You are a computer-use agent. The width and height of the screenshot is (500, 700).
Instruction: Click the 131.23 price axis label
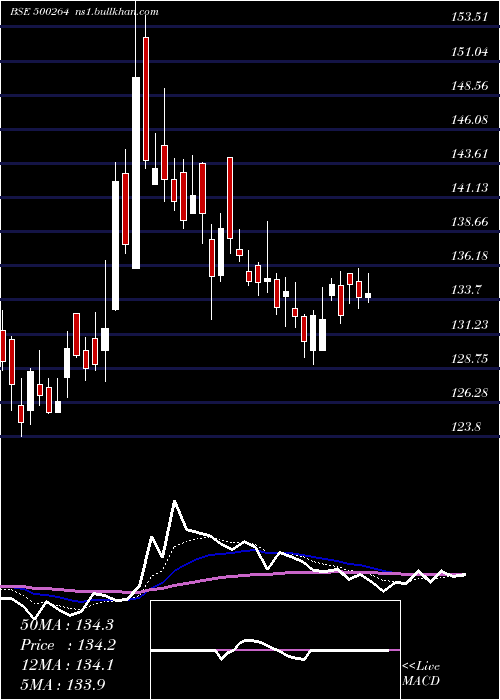[x=471, y=324]
